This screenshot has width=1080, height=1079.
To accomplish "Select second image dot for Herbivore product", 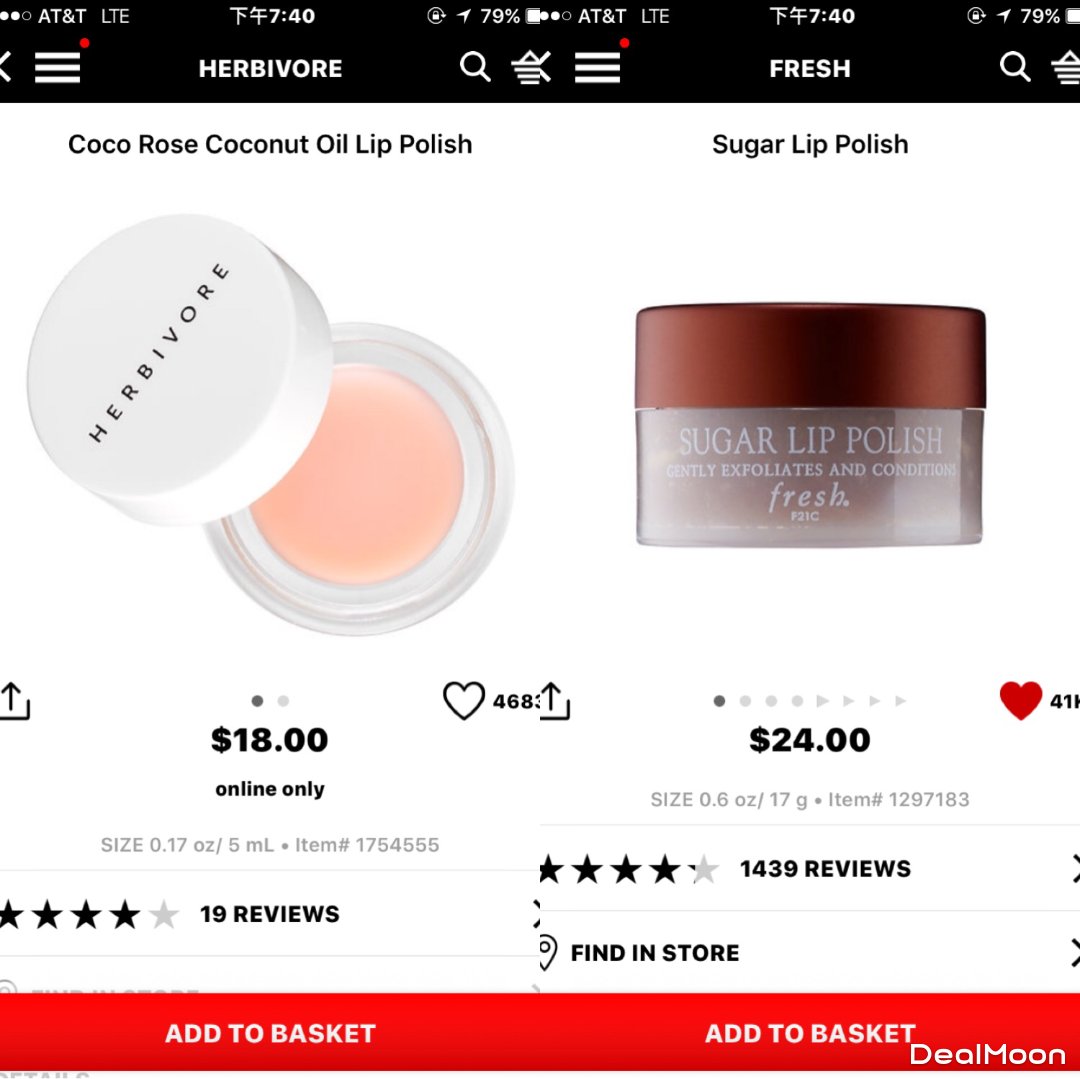I will [x=283, y=701].
